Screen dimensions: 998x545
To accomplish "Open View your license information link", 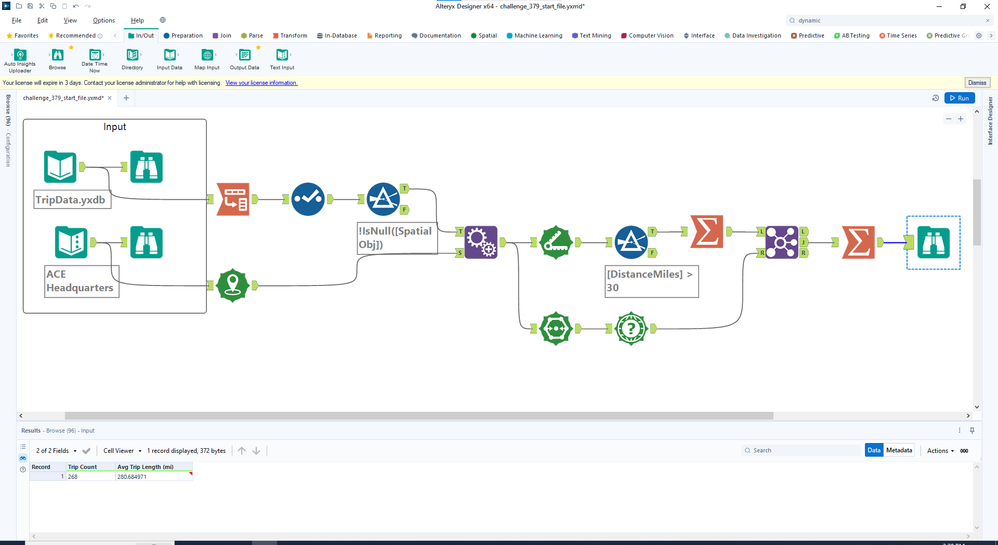I will 262,83.
